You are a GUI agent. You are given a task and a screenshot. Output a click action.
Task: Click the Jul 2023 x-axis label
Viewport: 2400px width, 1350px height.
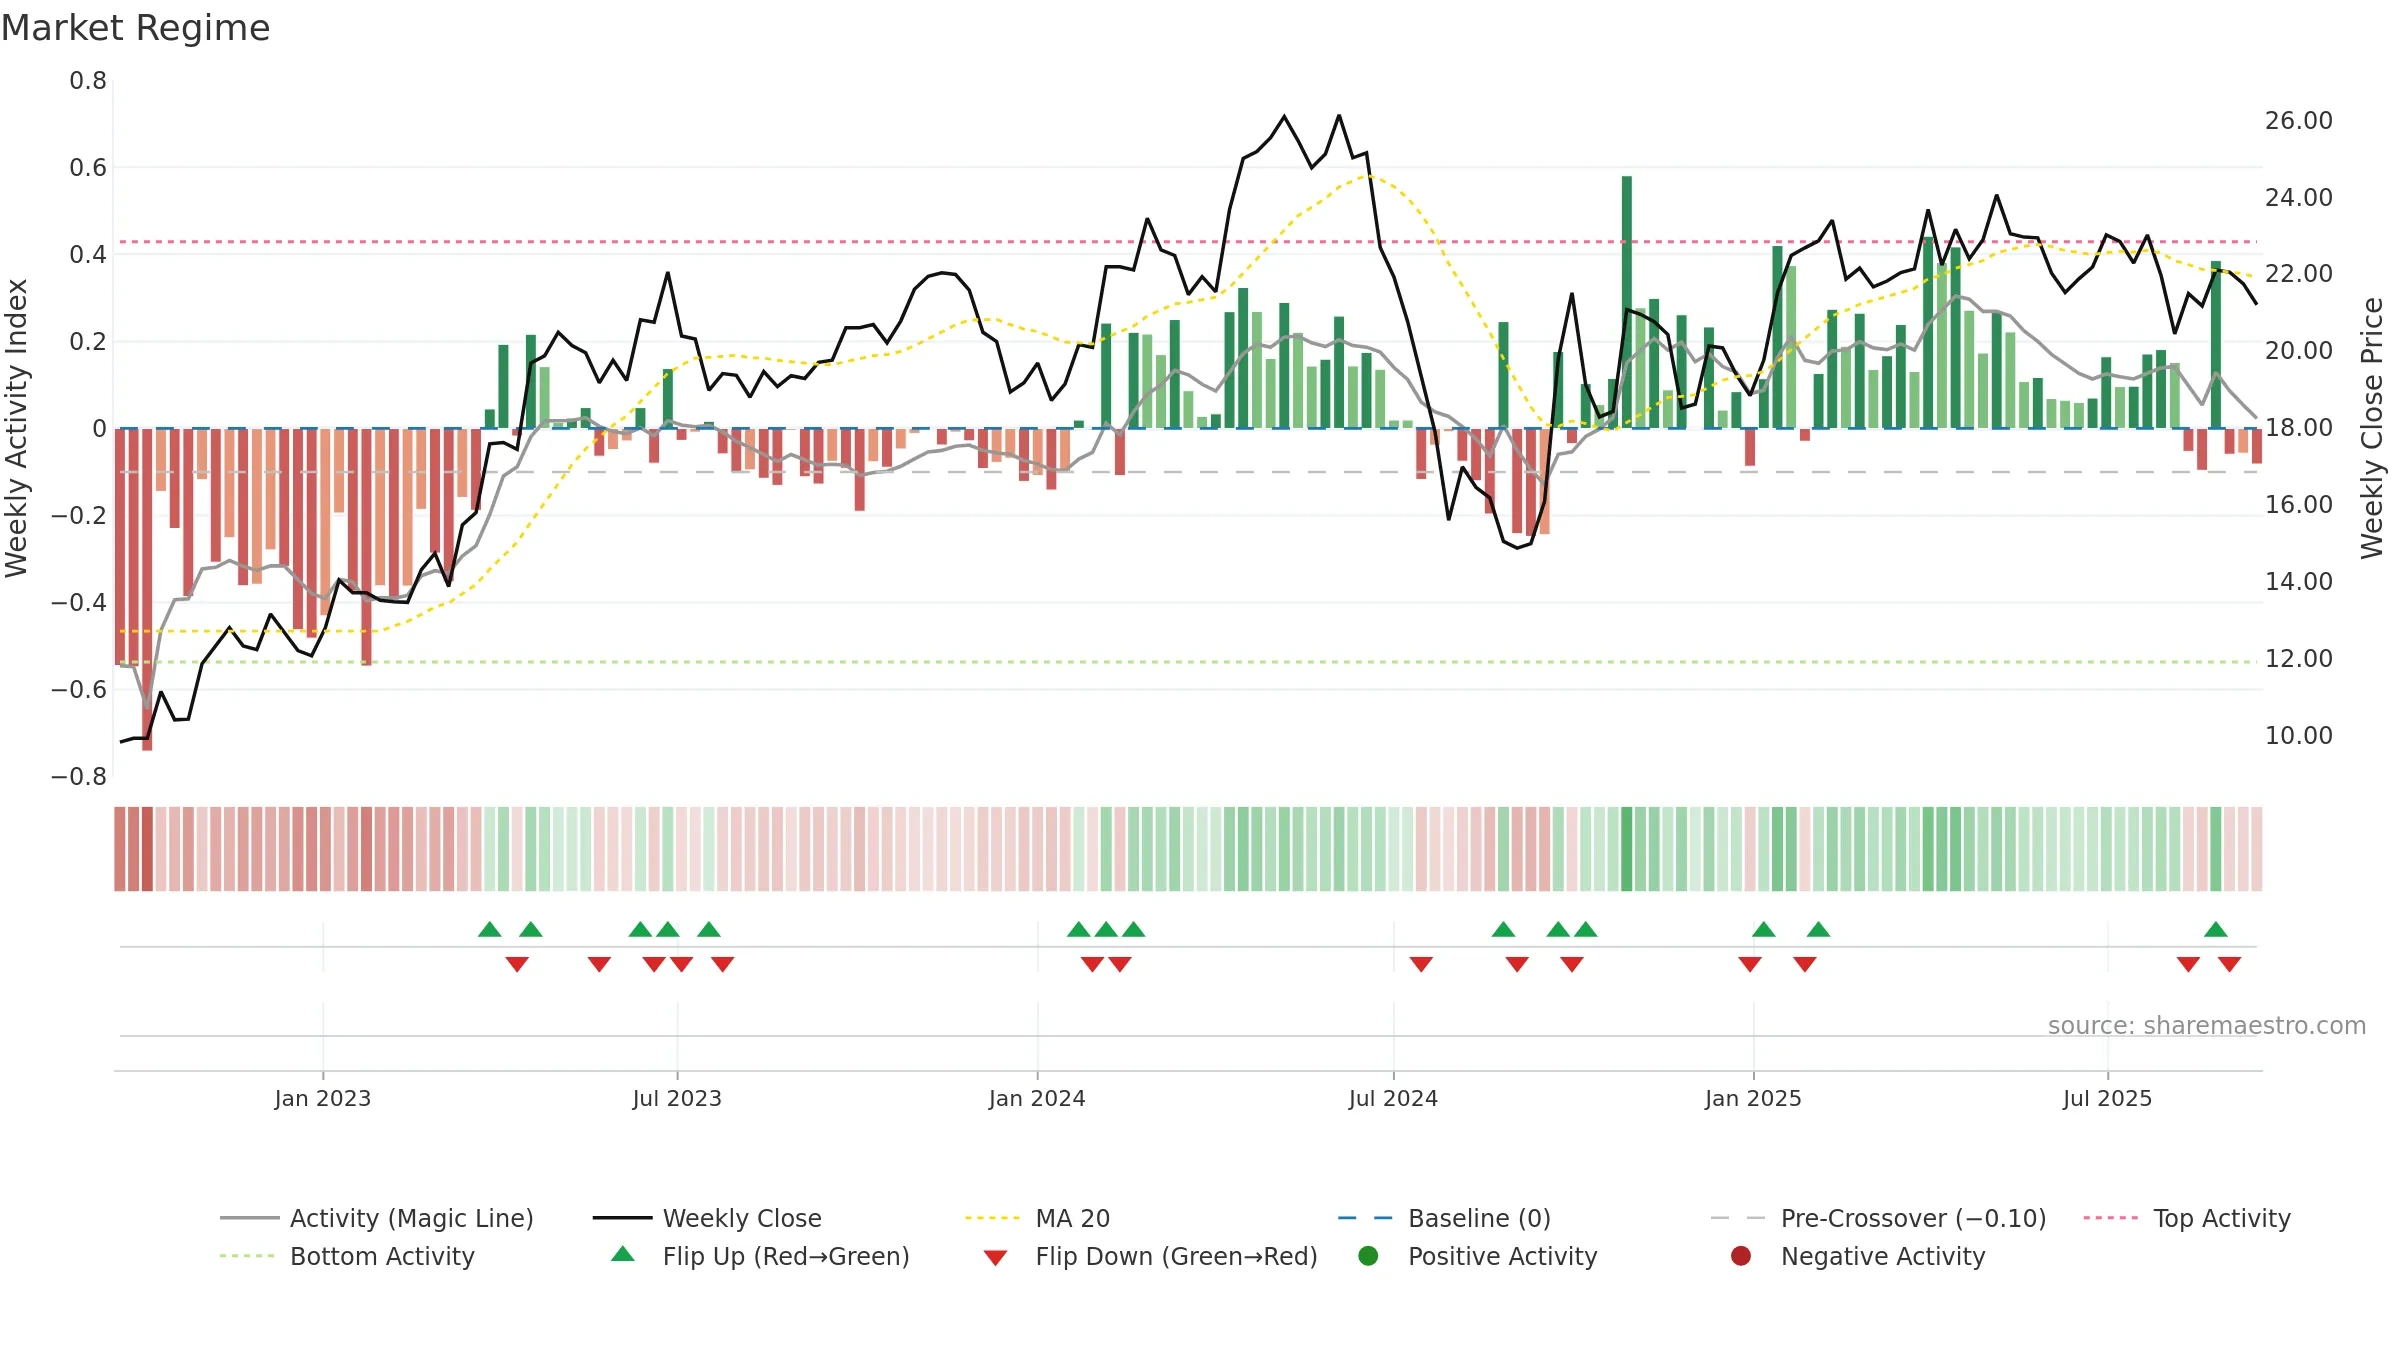(x=677, y=1098)
